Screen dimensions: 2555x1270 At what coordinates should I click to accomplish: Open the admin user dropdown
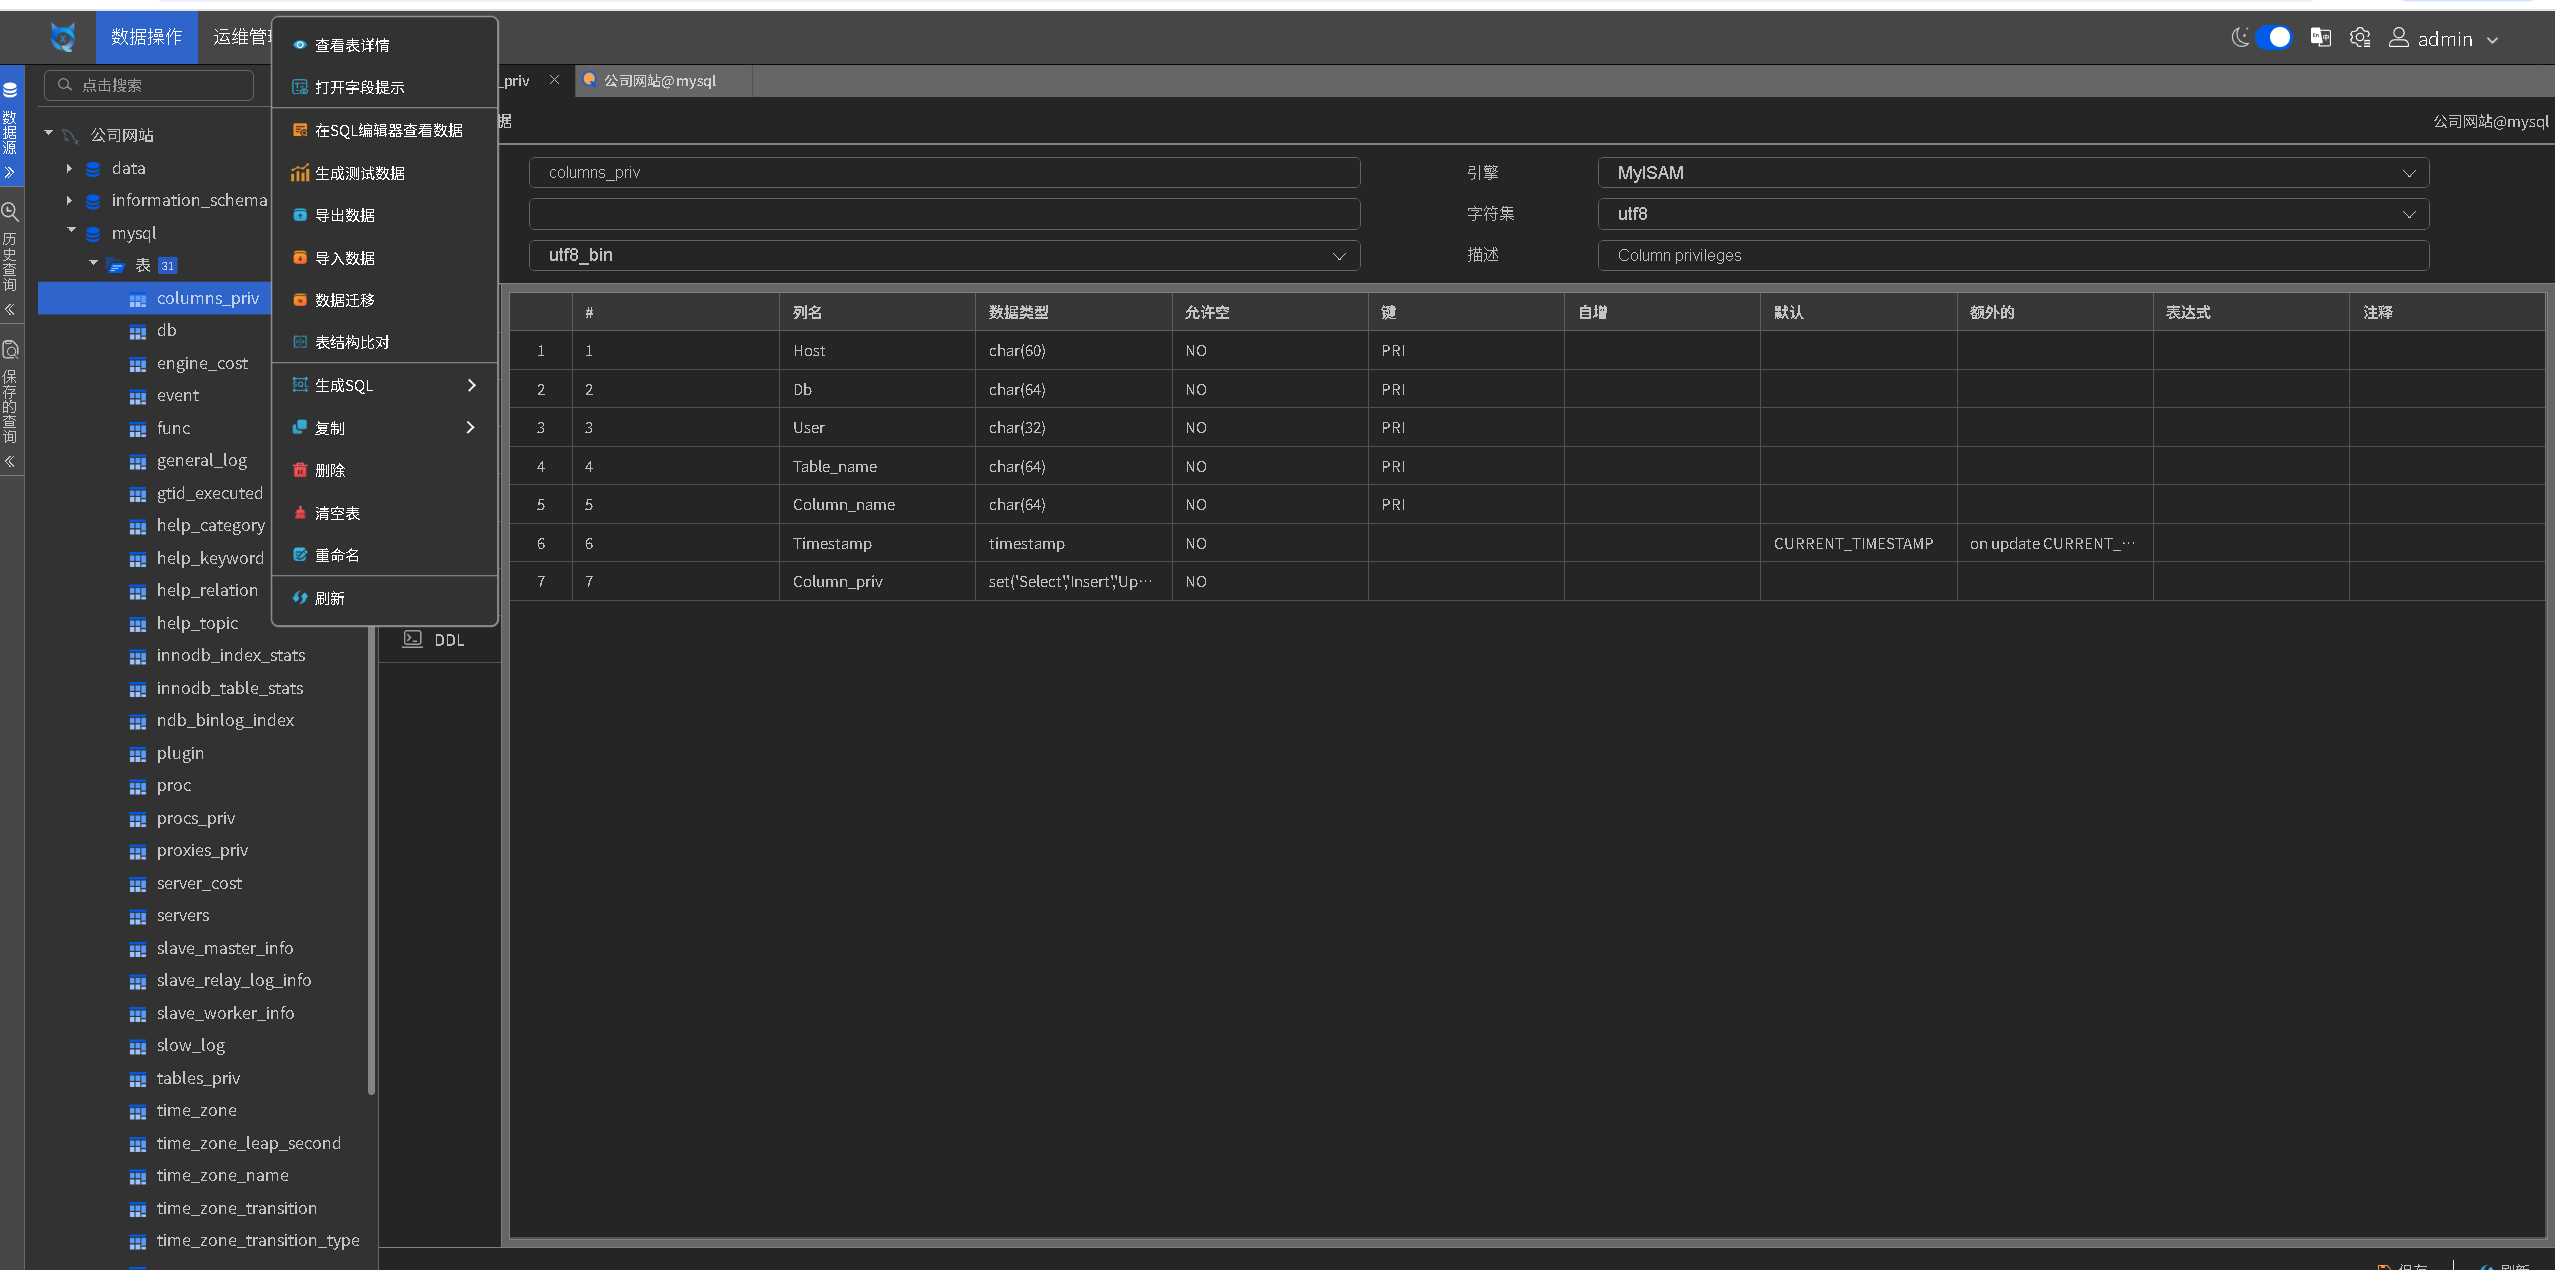pyautogui.click(x=2444, y=39)
